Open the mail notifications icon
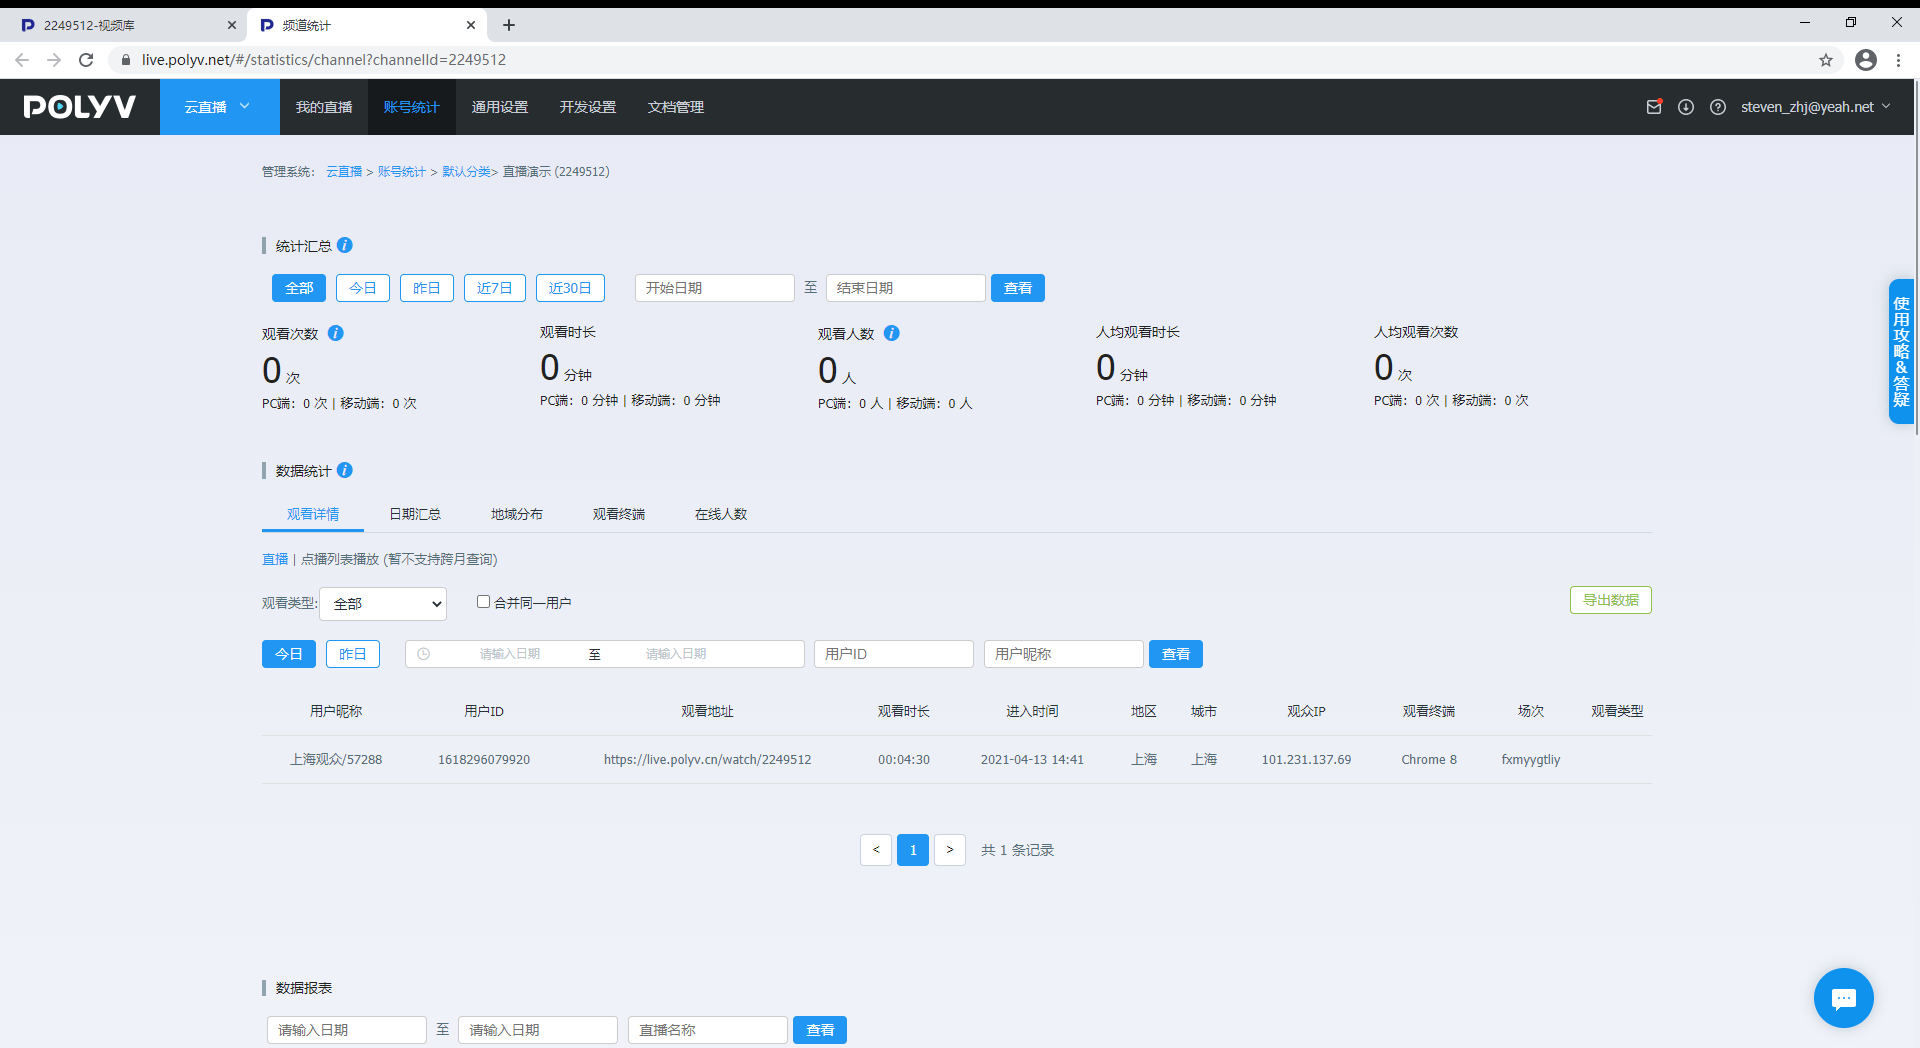Screen dimensions: 1920x1048 click(x=1654, y=107)
